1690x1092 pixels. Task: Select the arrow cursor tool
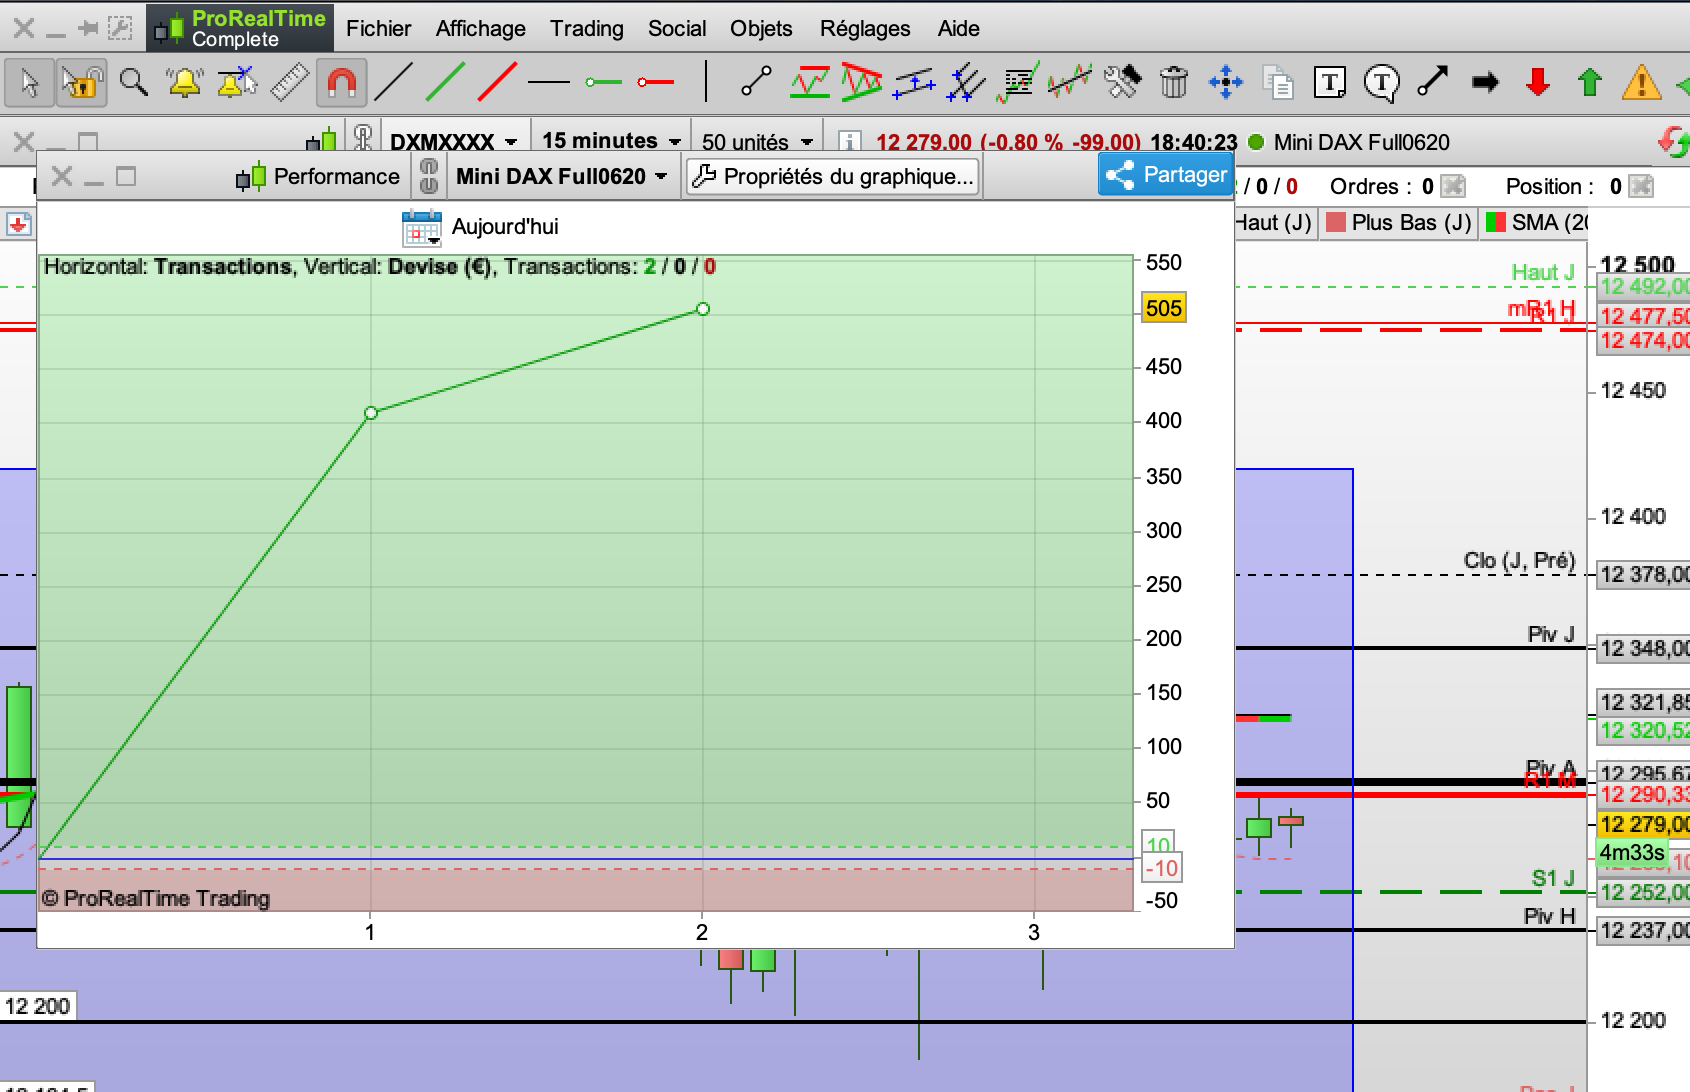(x=30, y=83)
